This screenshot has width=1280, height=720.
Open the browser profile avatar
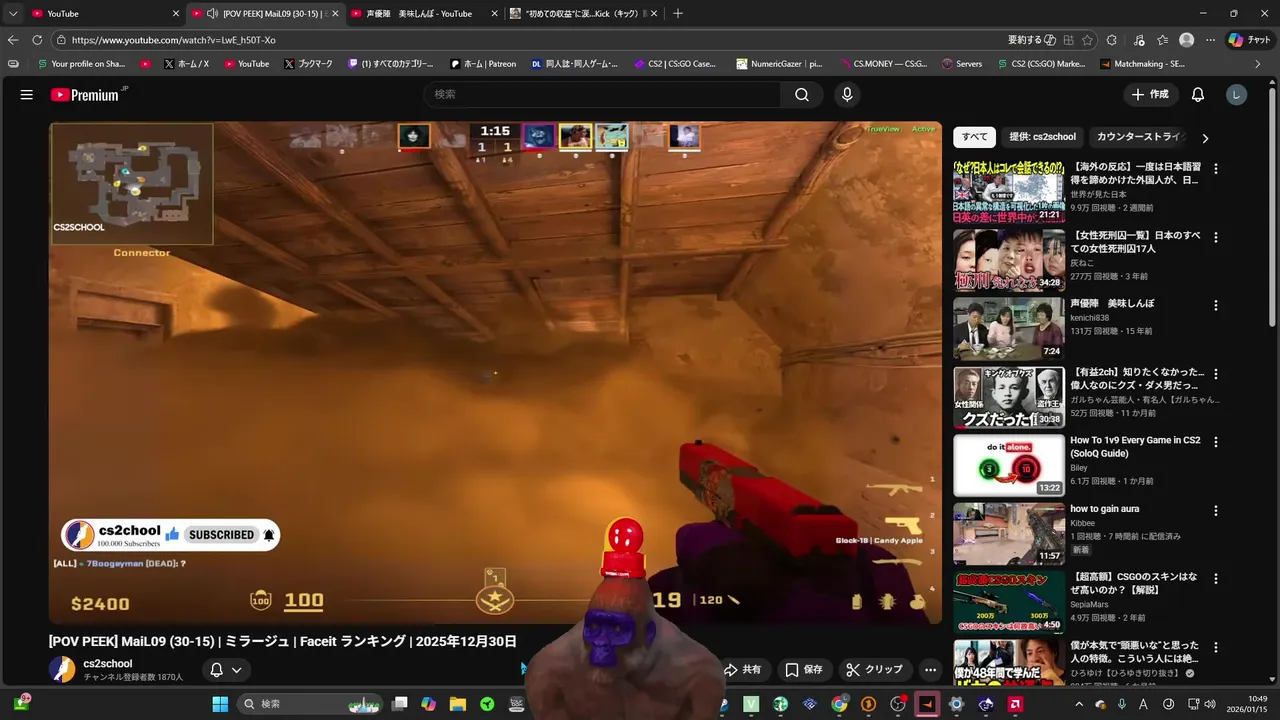point(1187,40)
